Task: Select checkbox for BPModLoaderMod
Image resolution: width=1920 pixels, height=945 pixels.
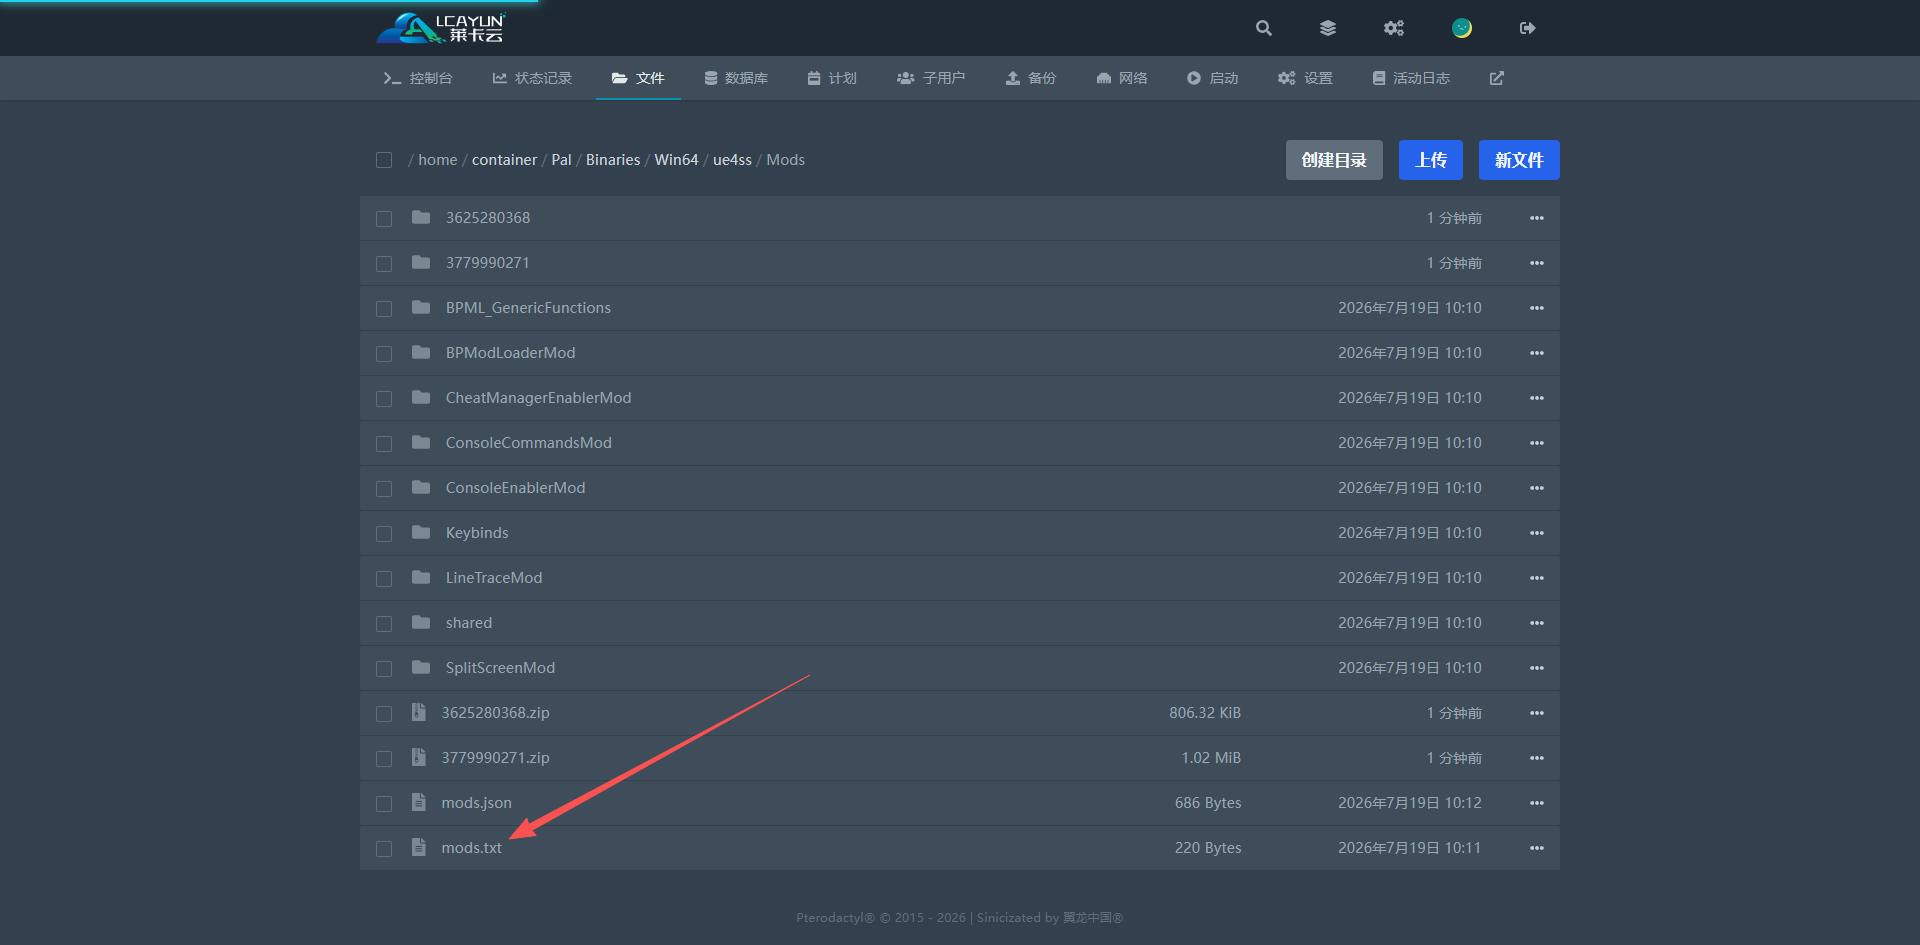Action: click(x=384, y=354)
